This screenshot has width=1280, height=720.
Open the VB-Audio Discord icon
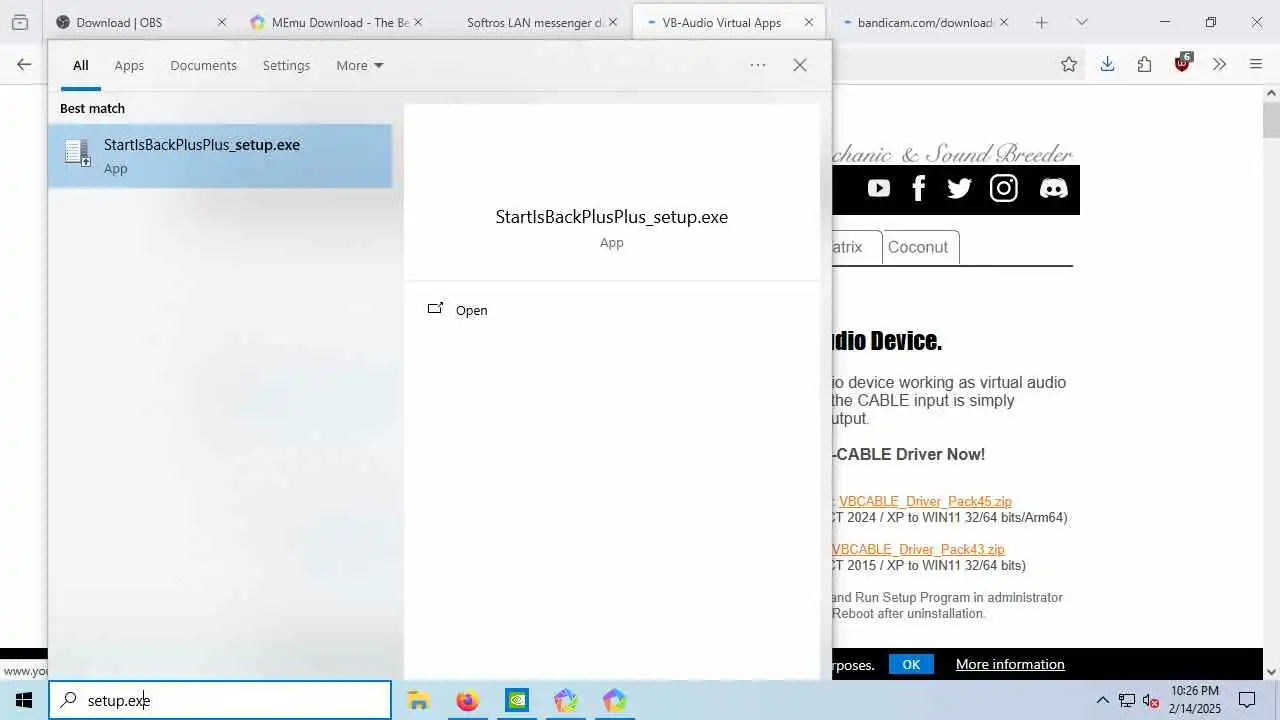coord(1054,188)
